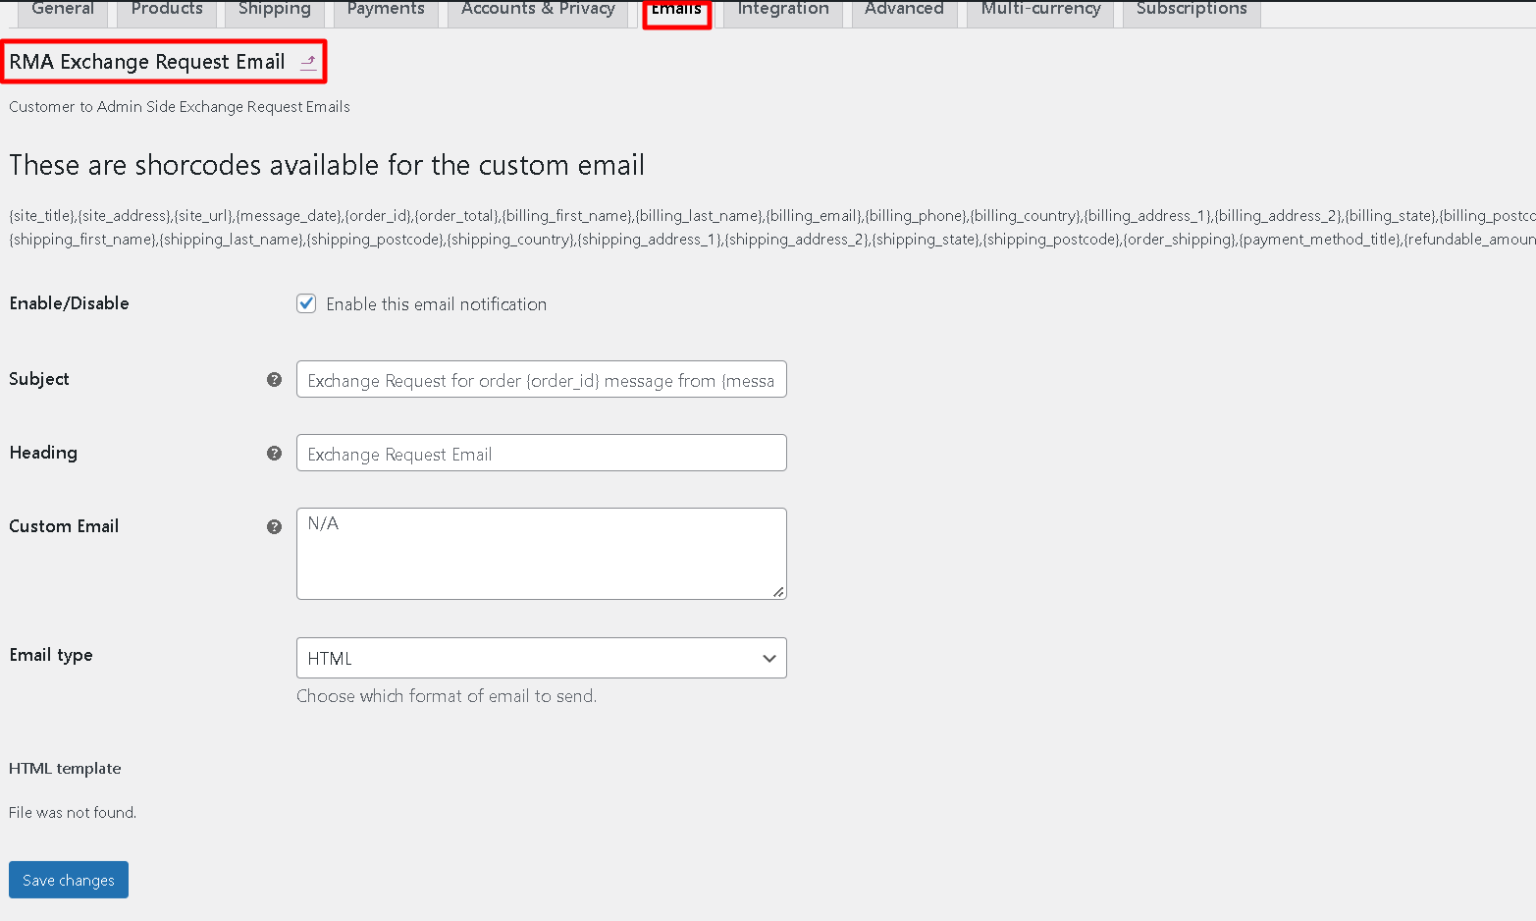Open the Products settings tab
Screen dimensions: 1536x921
(166, 8)
